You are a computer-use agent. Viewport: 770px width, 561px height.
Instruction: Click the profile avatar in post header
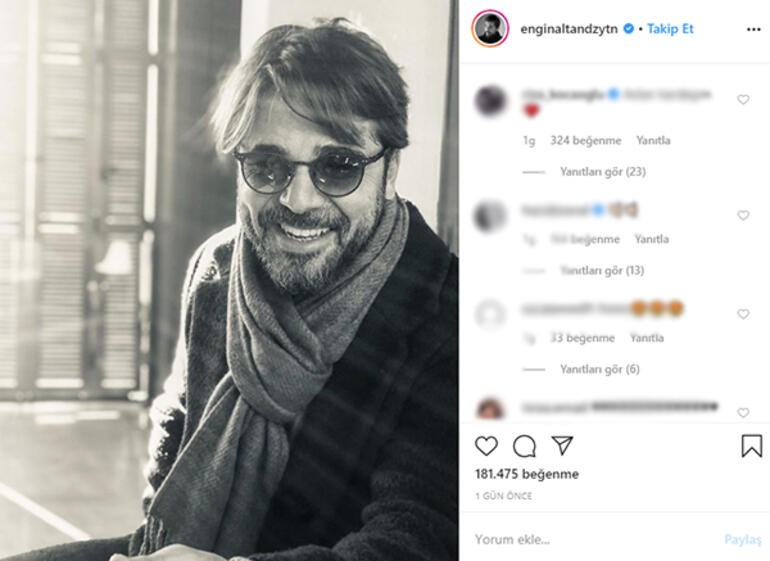click(x=490, y=29)
